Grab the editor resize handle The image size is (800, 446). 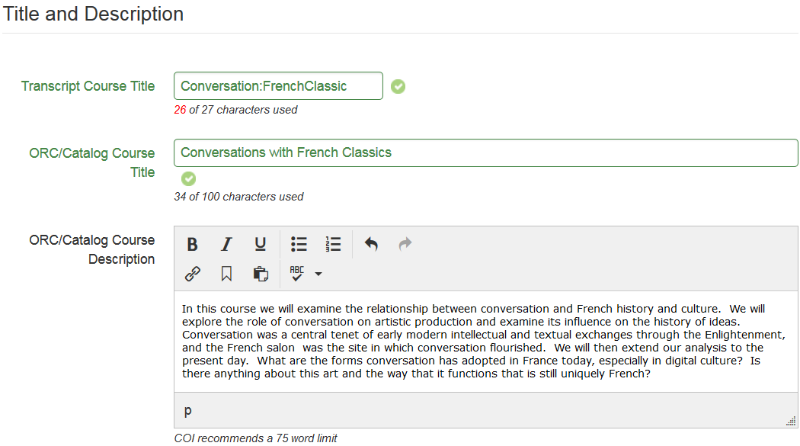point(791,420)
